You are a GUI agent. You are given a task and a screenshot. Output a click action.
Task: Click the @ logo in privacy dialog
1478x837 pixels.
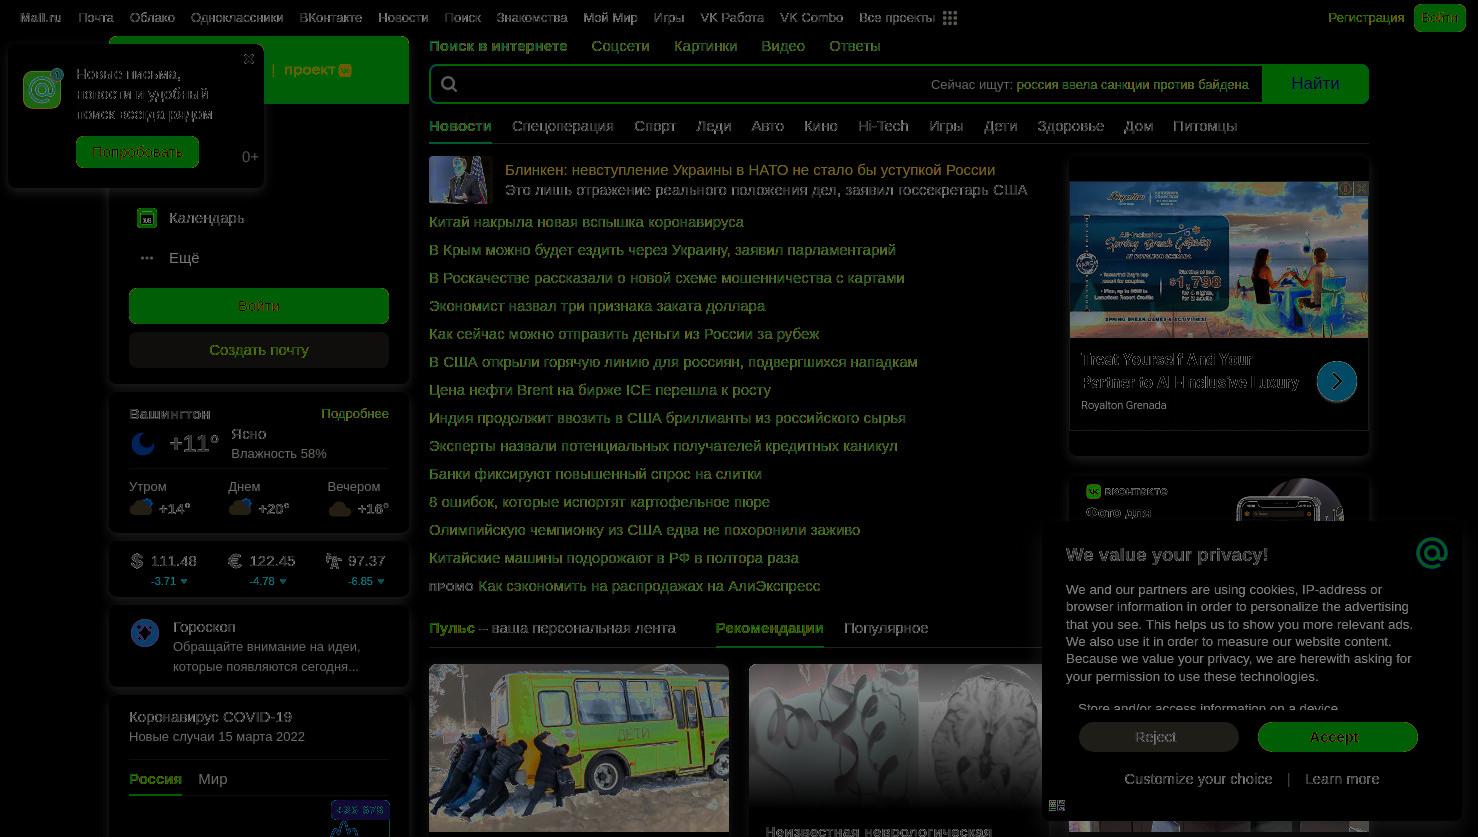[1432, 553]
